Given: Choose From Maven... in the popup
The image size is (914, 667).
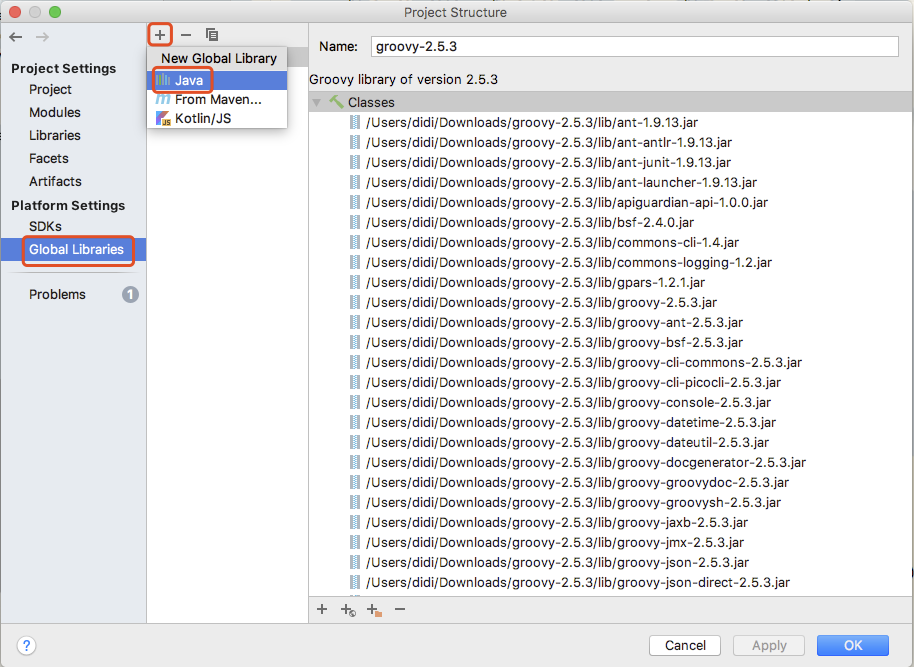Looking at the screenshot, I should pyautogui.click(x=217, y=100).
